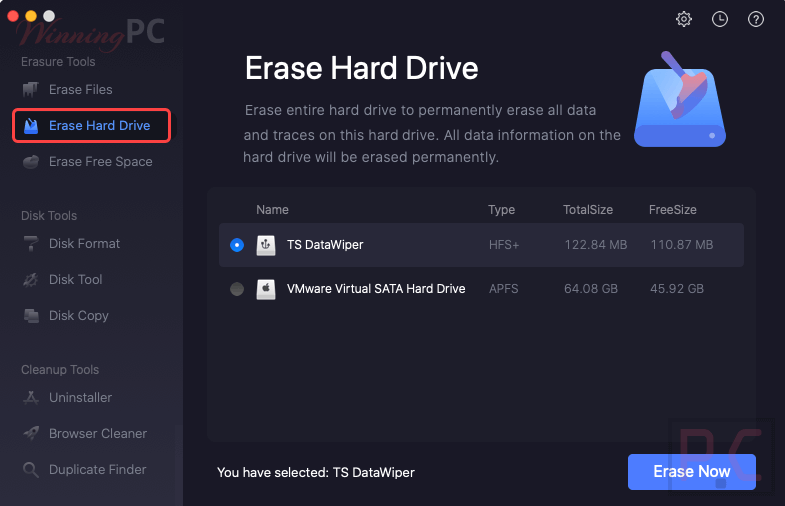Click the TS DataWiper drive name

coord(325,245)
